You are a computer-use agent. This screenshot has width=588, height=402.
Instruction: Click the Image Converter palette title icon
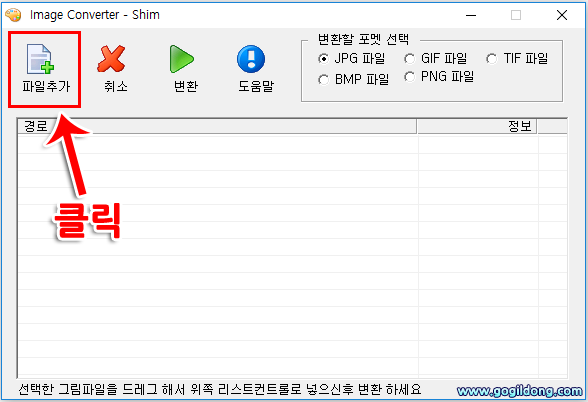tap(13, 15)
